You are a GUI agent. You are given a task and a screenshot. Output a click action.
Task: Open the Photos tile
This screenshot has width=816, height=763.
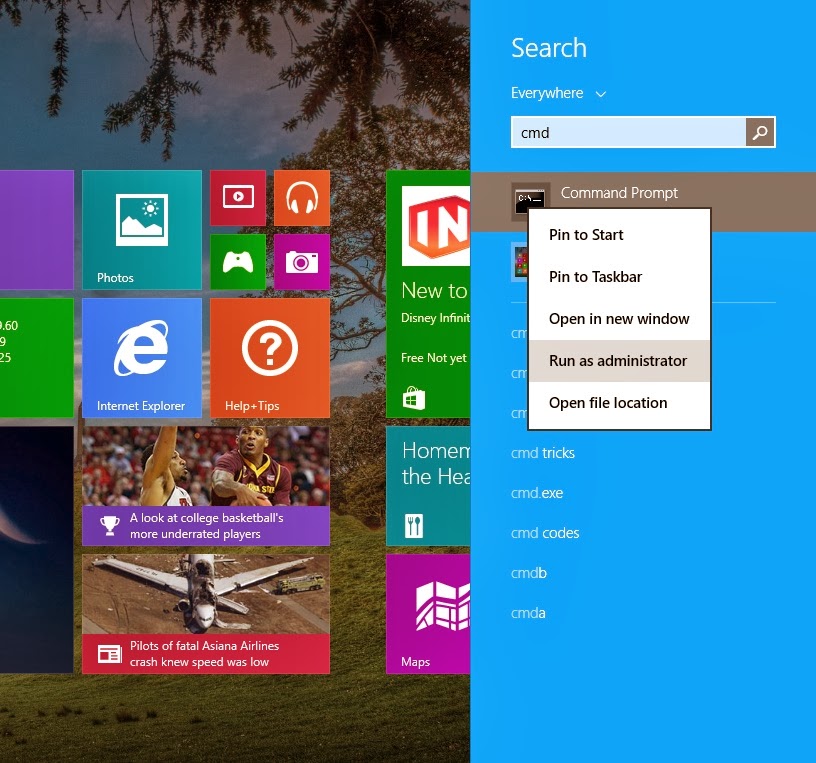pyautogui.click(x=142, y=230)
